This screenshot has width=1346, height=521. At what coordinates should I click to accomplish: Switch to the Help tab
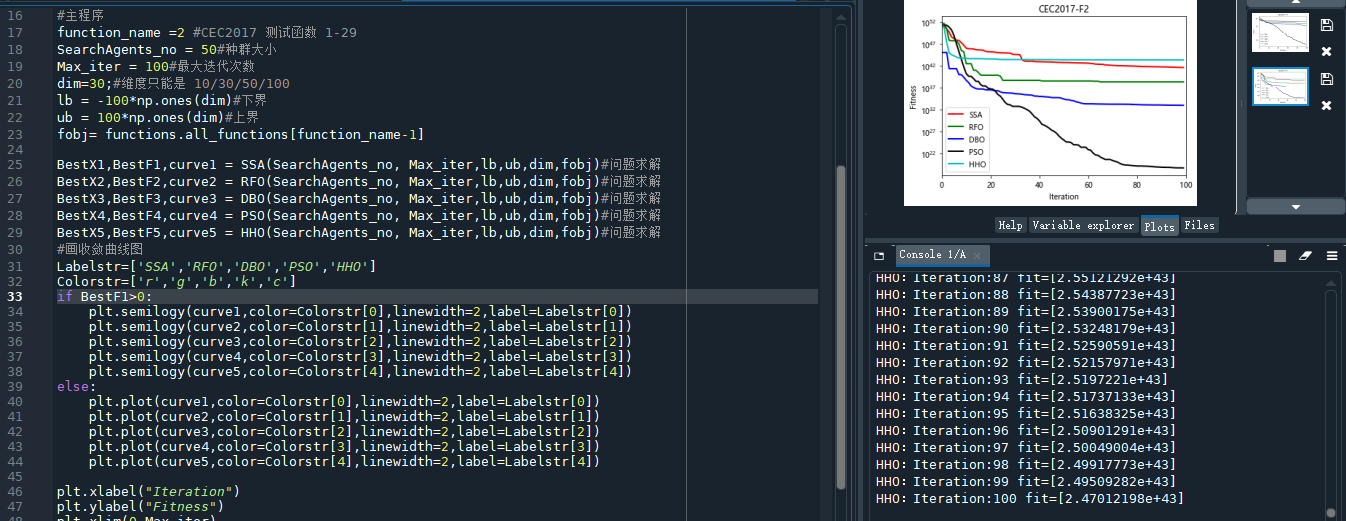1010,226
